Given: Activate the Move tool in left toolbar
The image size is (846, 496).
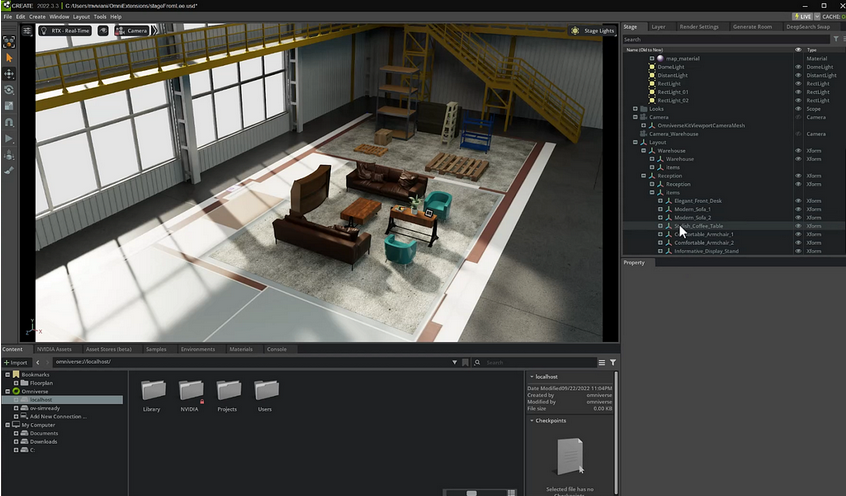Looking at the screenshot, I should coord(9,73).
